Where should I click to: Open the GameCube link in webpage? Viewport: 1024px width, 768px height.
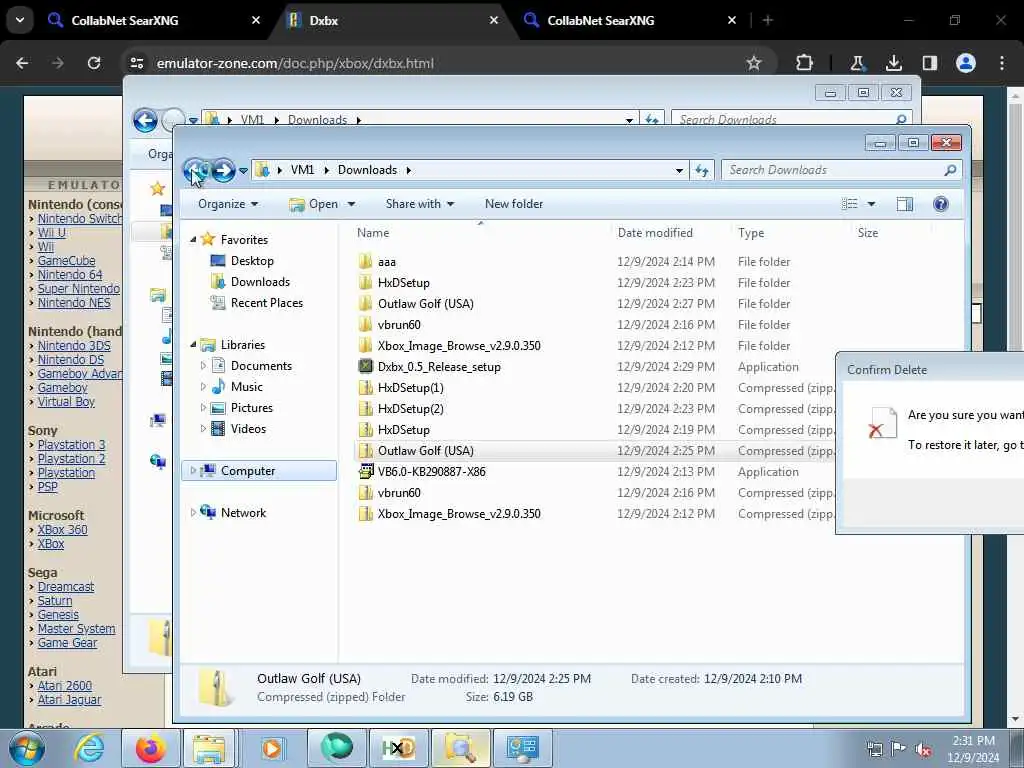click(x=67, y=261)
